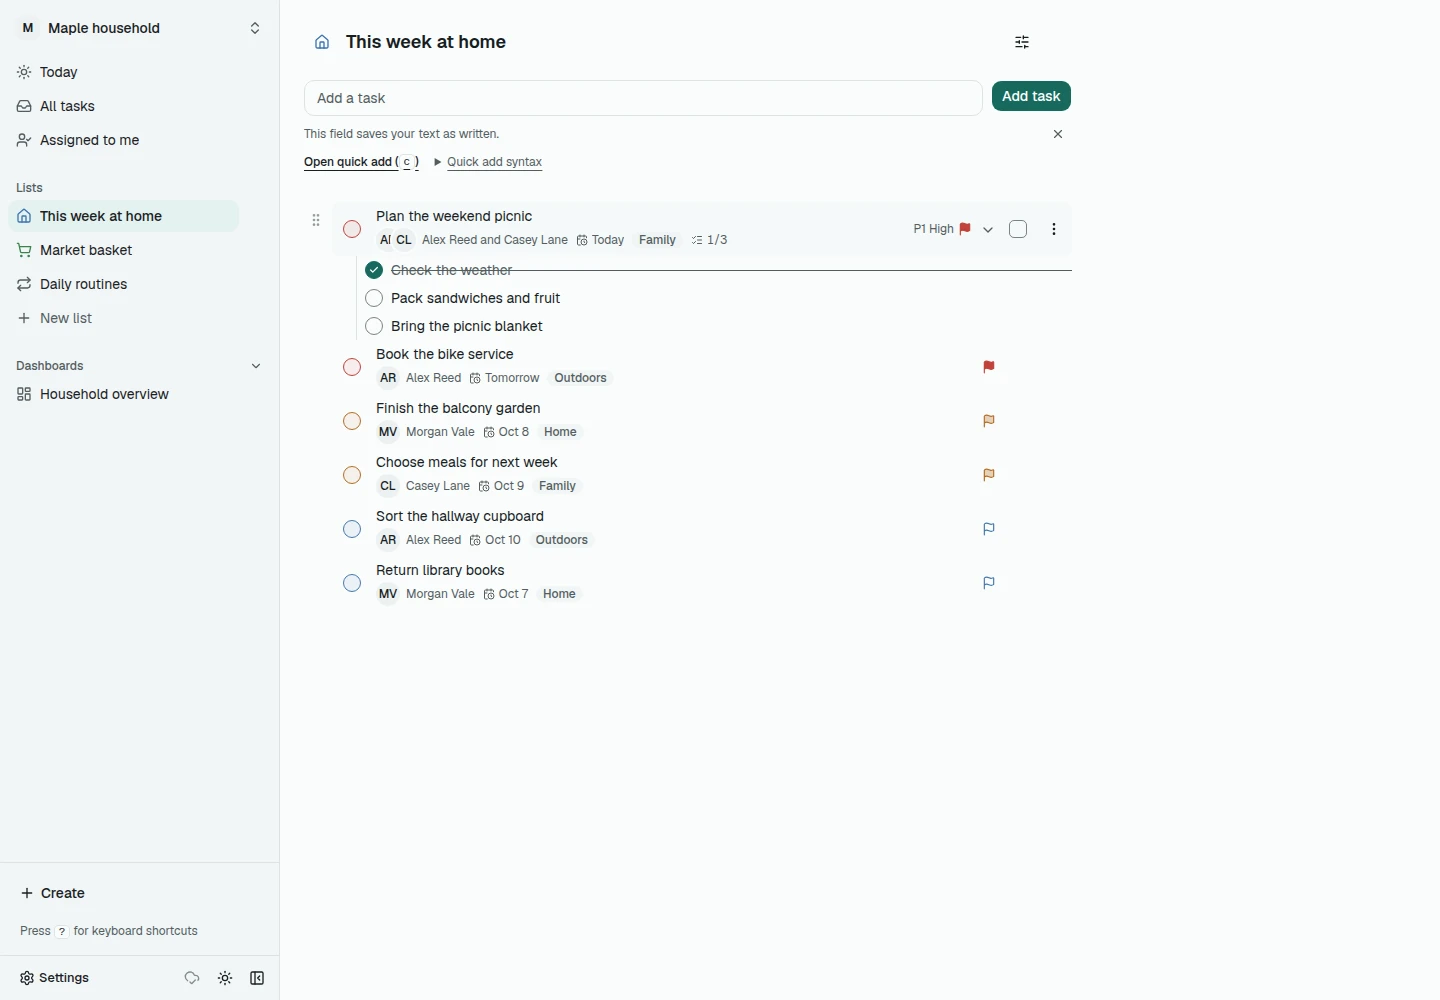
Task: Open the more options menu for Plan the weekend picnic
Action: pyautogui.click(x=1054, y=229)
